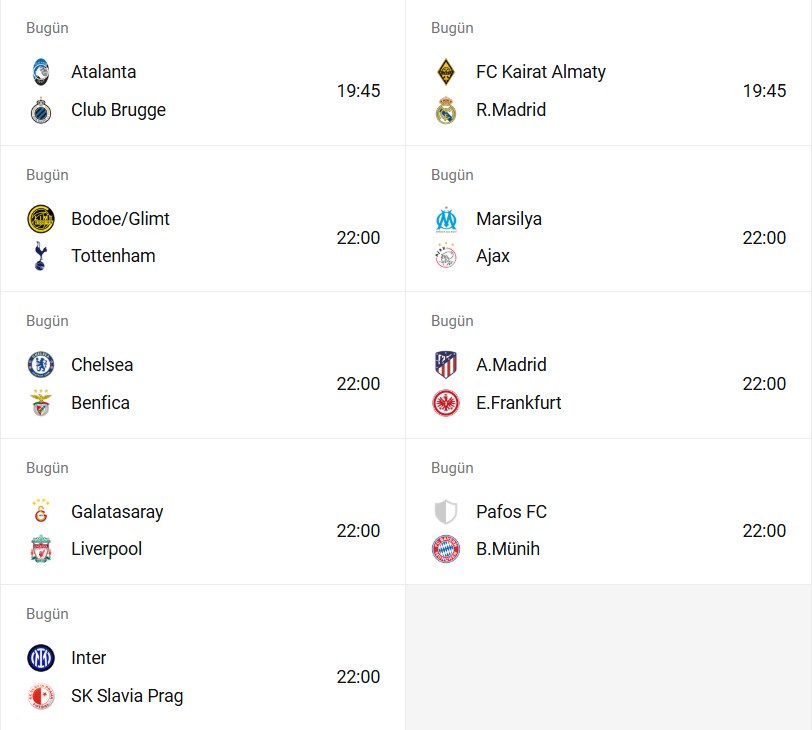This screenshot has width=812, height=730.
Task: Click the FC Kairat Almaty logo
Action: click(446, 72)
